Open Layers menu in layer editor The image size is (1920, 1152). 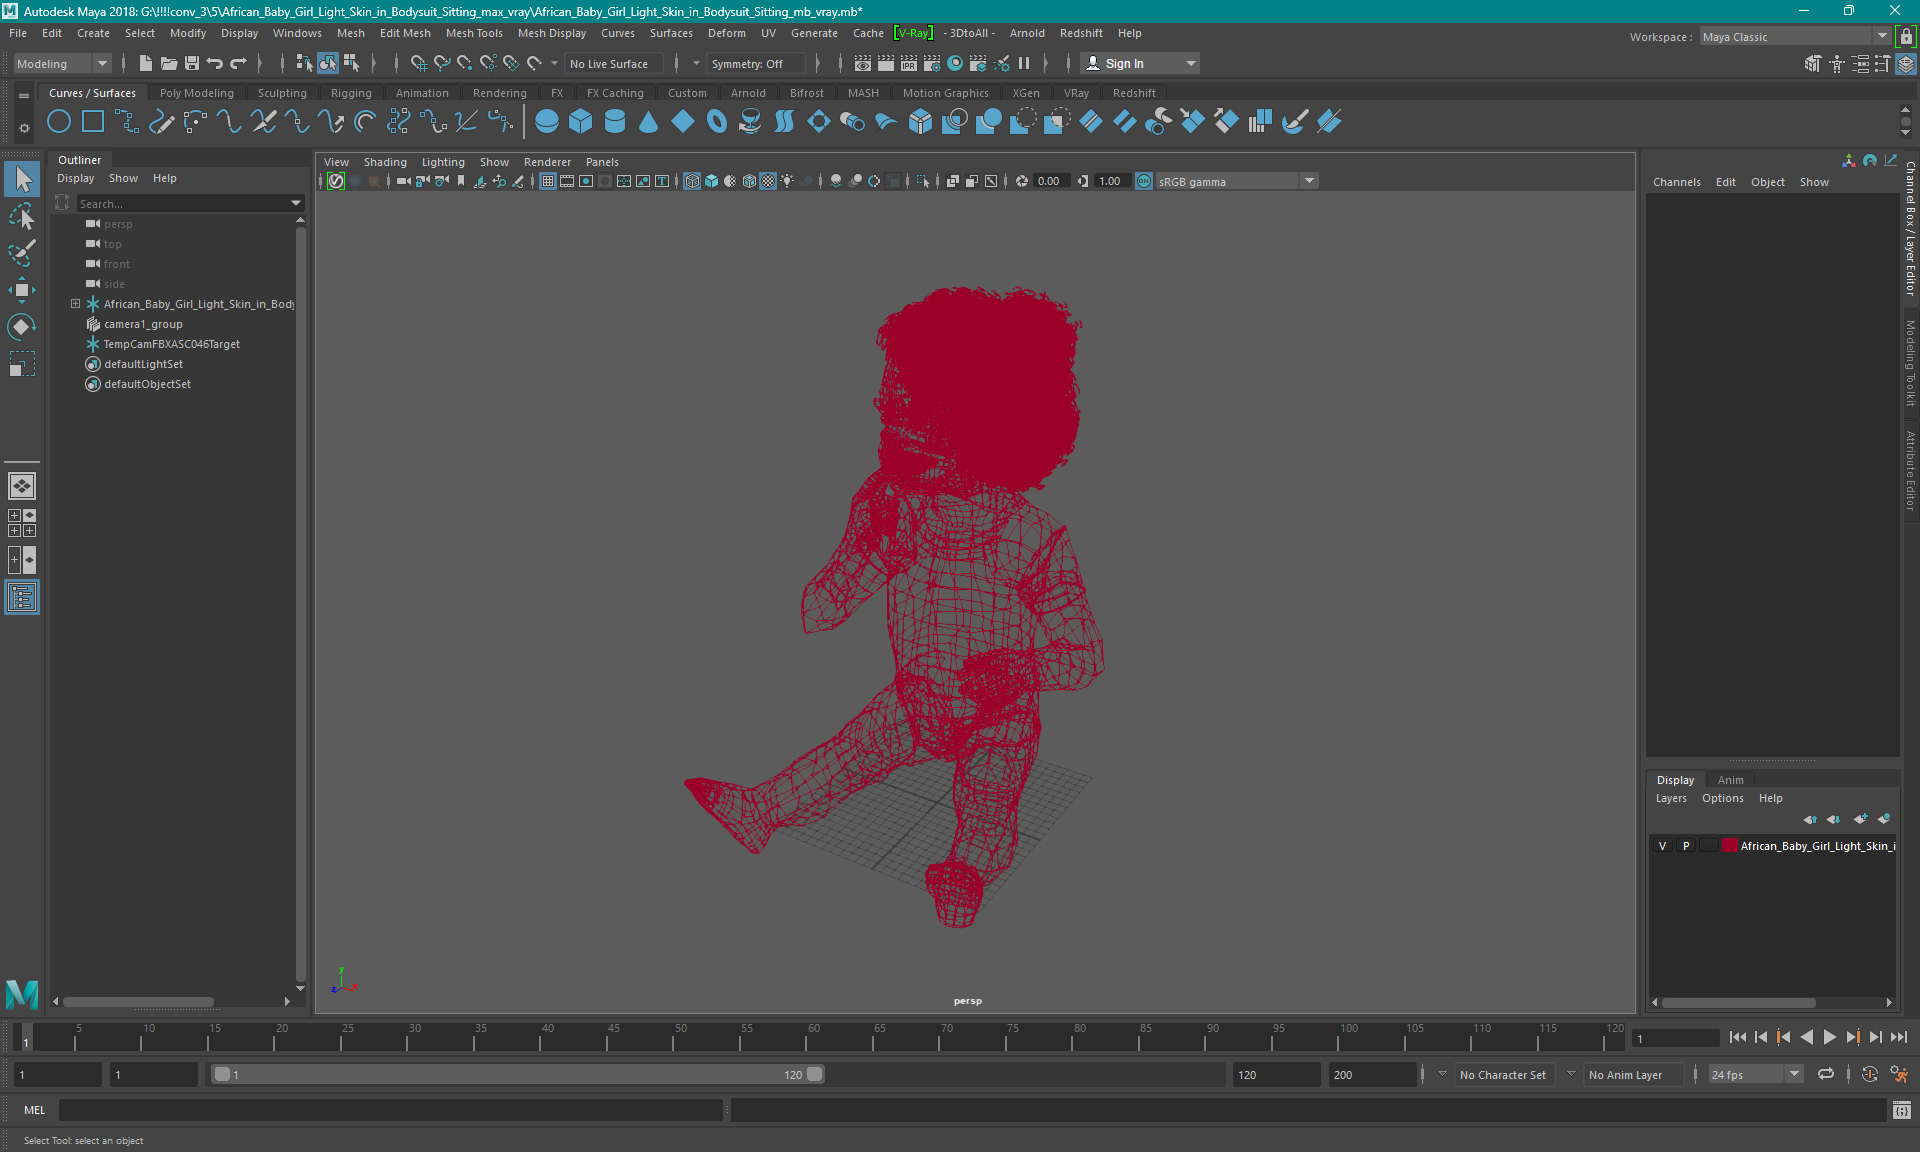[x=1670, y=798]
